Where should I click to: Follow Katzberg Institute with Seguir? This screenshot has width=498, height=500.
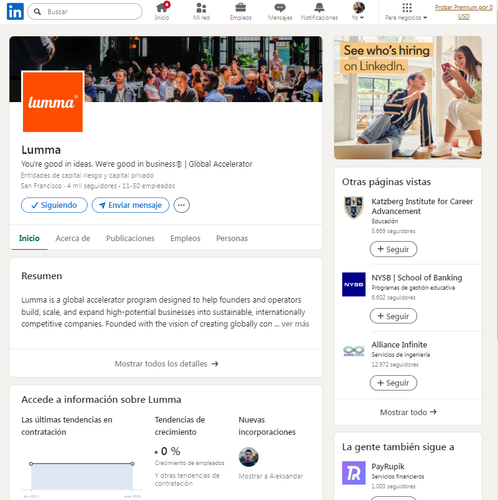click(393, 249)
